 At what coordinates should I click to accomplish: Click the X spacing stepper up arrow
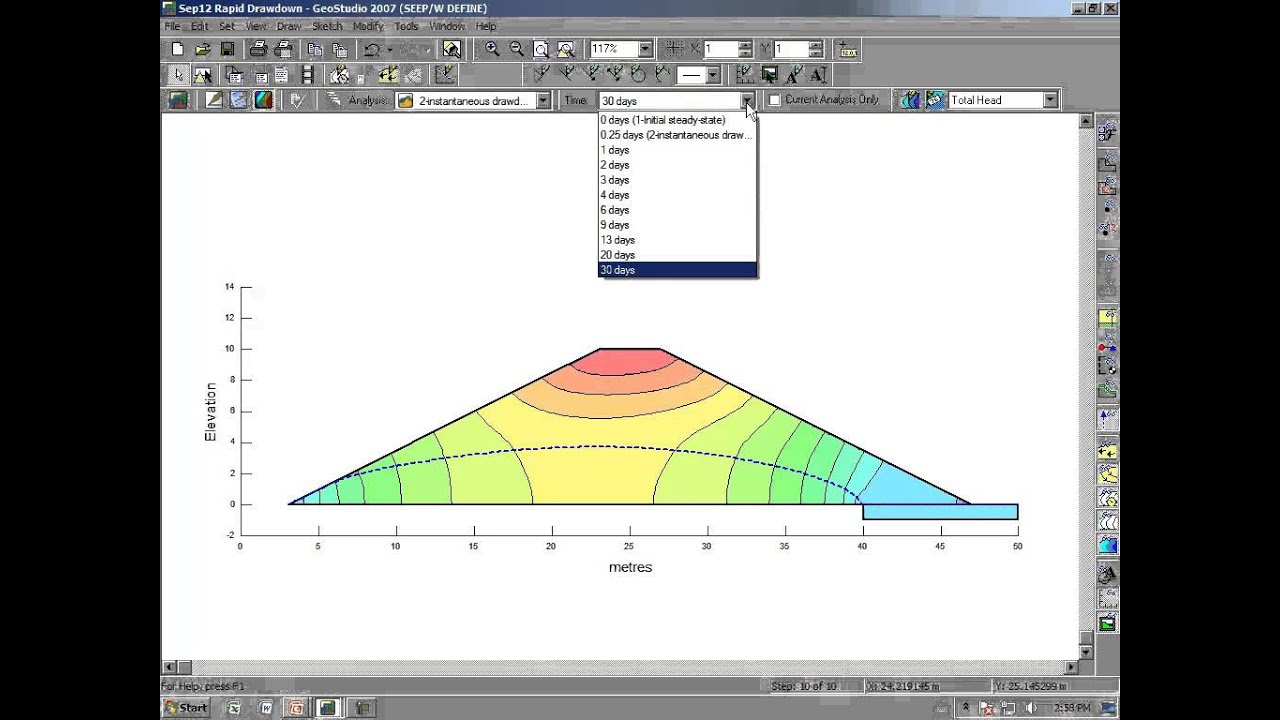pos(745,45)
